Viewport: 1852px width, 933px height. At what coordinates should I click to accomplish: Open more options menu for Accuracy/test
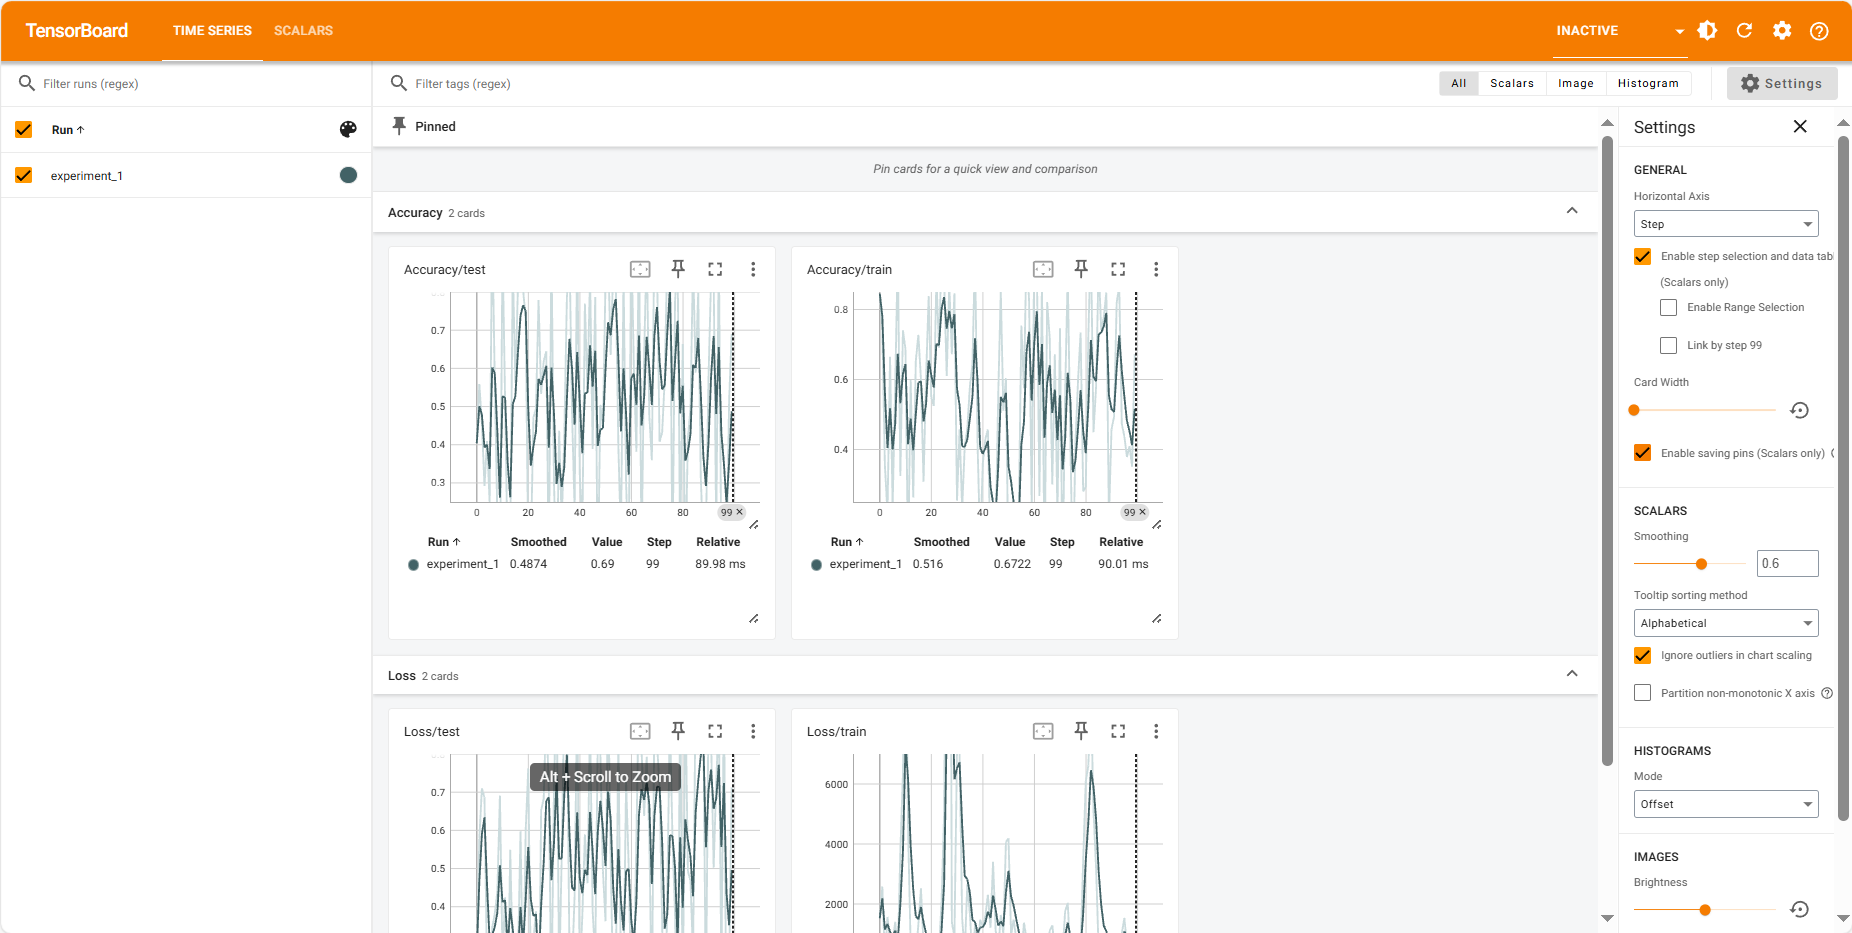(753, 269)
